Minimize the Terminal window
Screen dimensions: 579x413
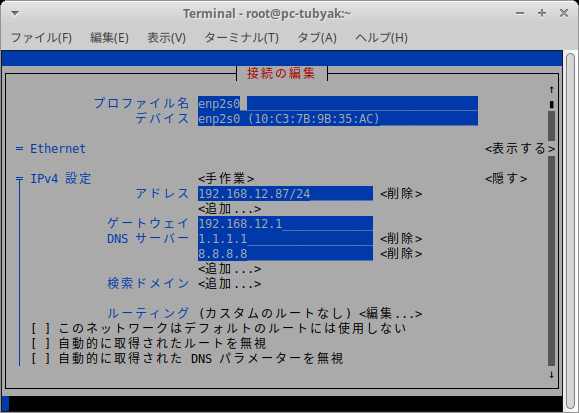pos(520,13)
